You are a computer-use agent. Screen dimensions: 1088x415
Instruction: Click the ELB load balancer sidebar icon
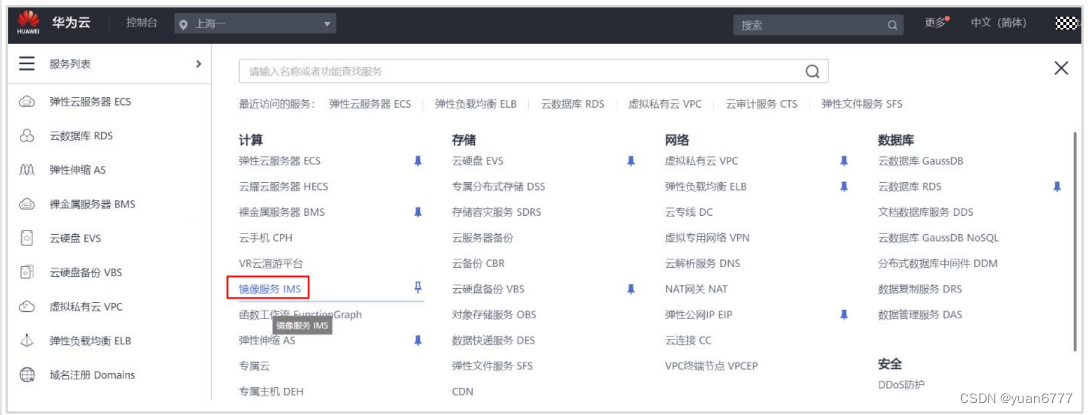tap(27, 341)
